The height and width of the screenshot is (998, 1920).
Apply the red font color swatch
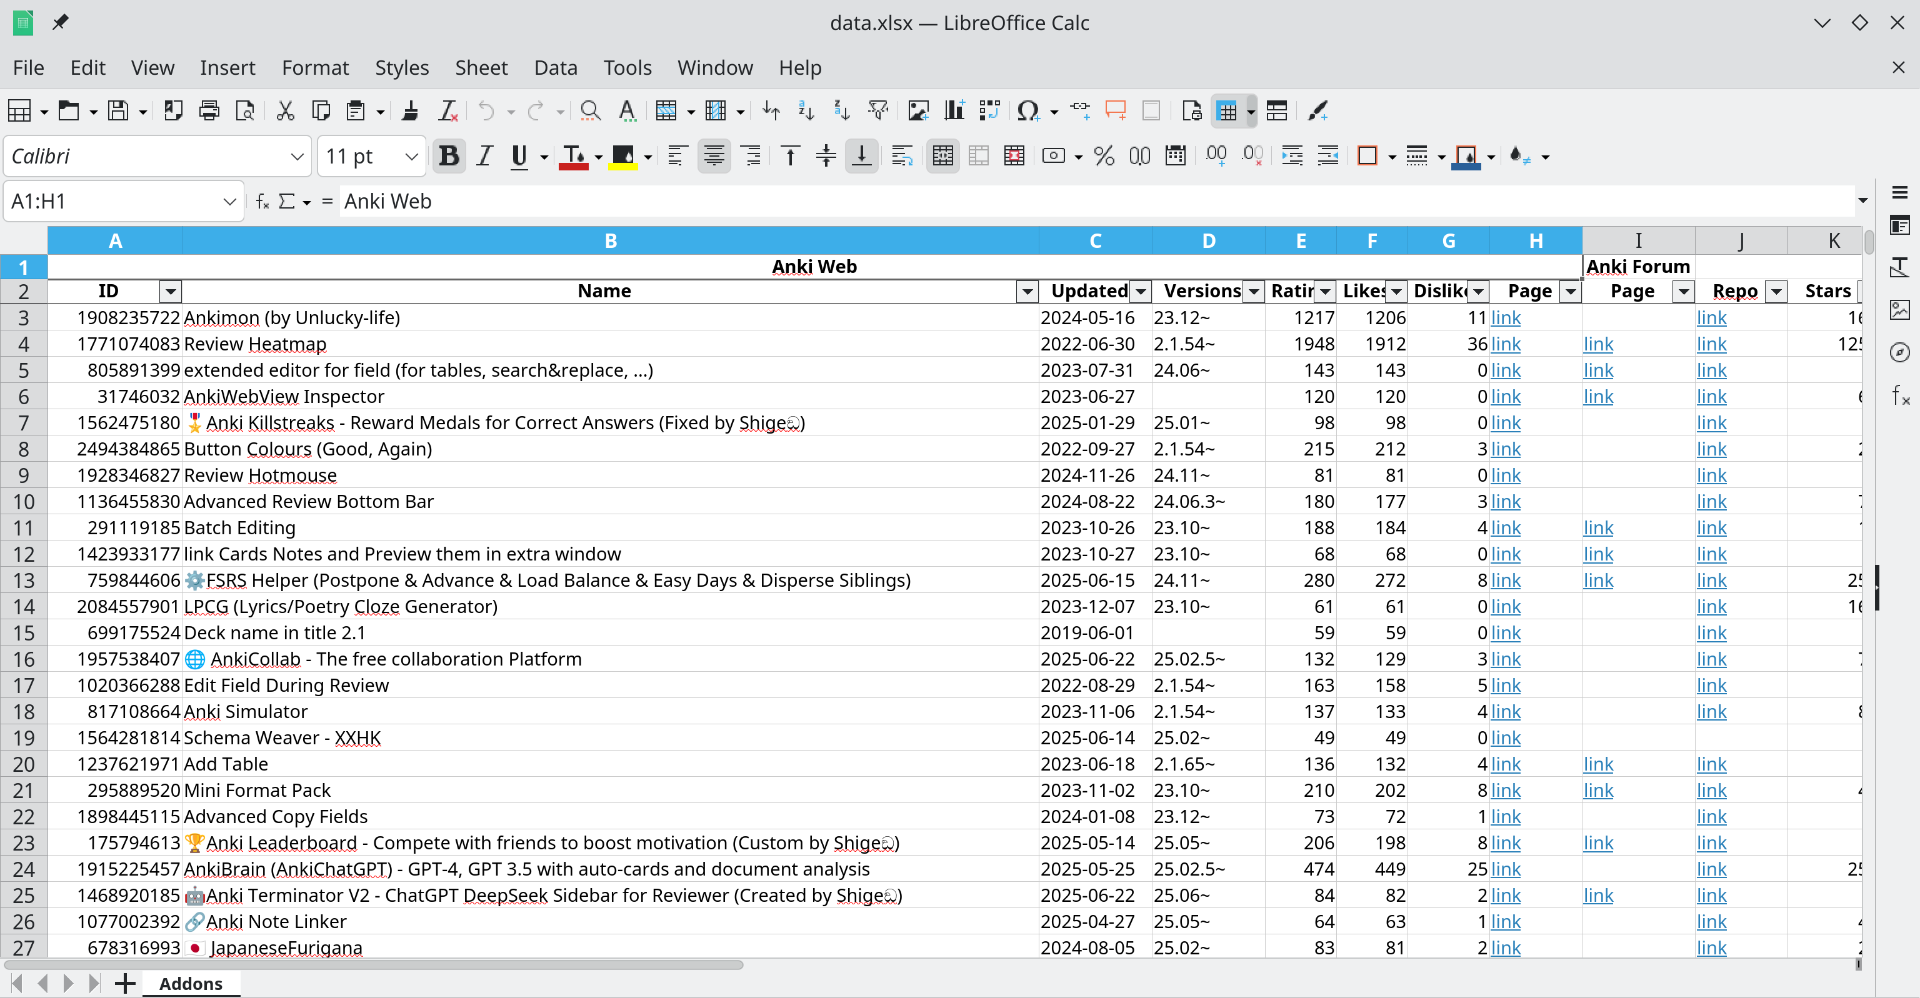click(573, 158)
